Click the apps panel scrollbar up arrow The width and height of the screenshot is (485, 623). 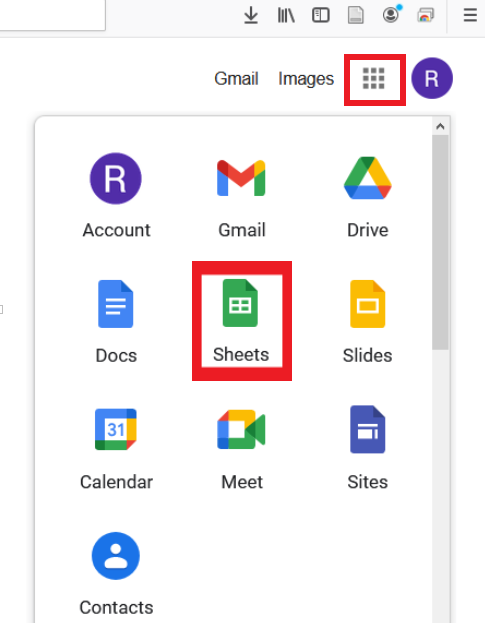(440, 127)
